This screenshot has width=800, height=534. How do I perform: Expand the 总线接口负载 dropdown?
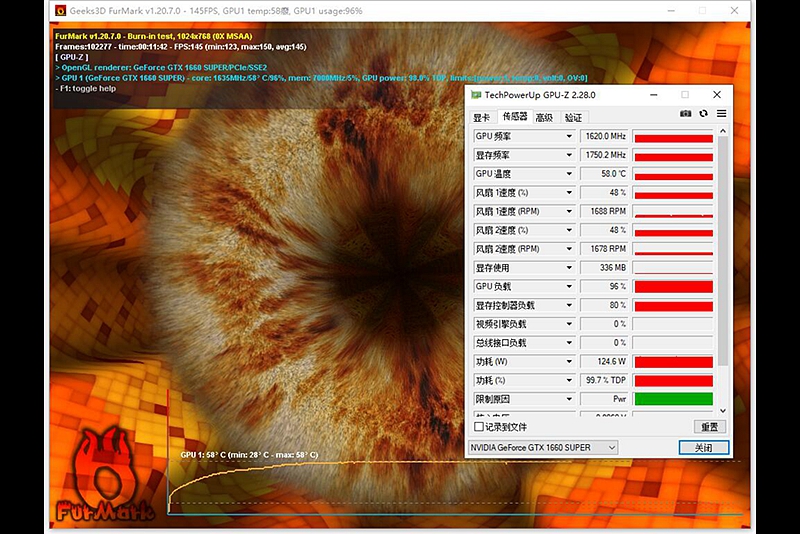tap(569, 343)
